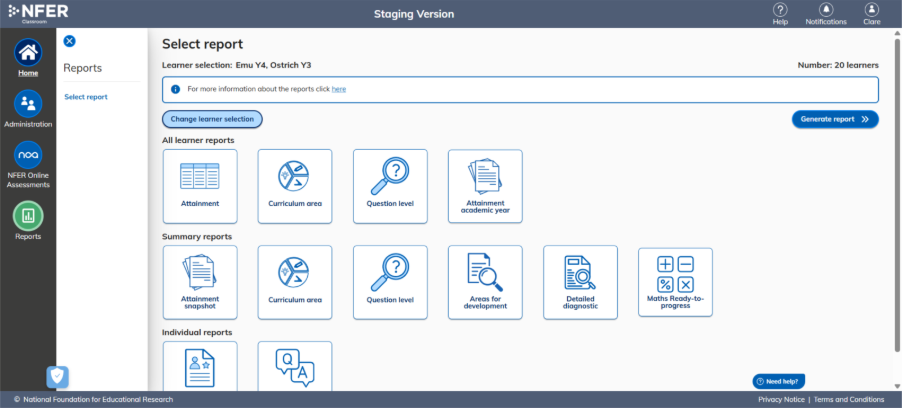Image resolution: width=903 pixels, height=408 pixels.
Task: Click the scrollbar down arrow
Action: coord(897,386)
